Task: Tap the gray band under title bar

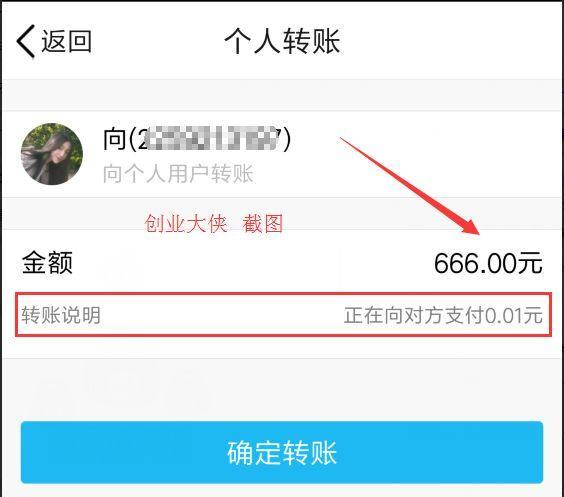Action: (282, 95)
